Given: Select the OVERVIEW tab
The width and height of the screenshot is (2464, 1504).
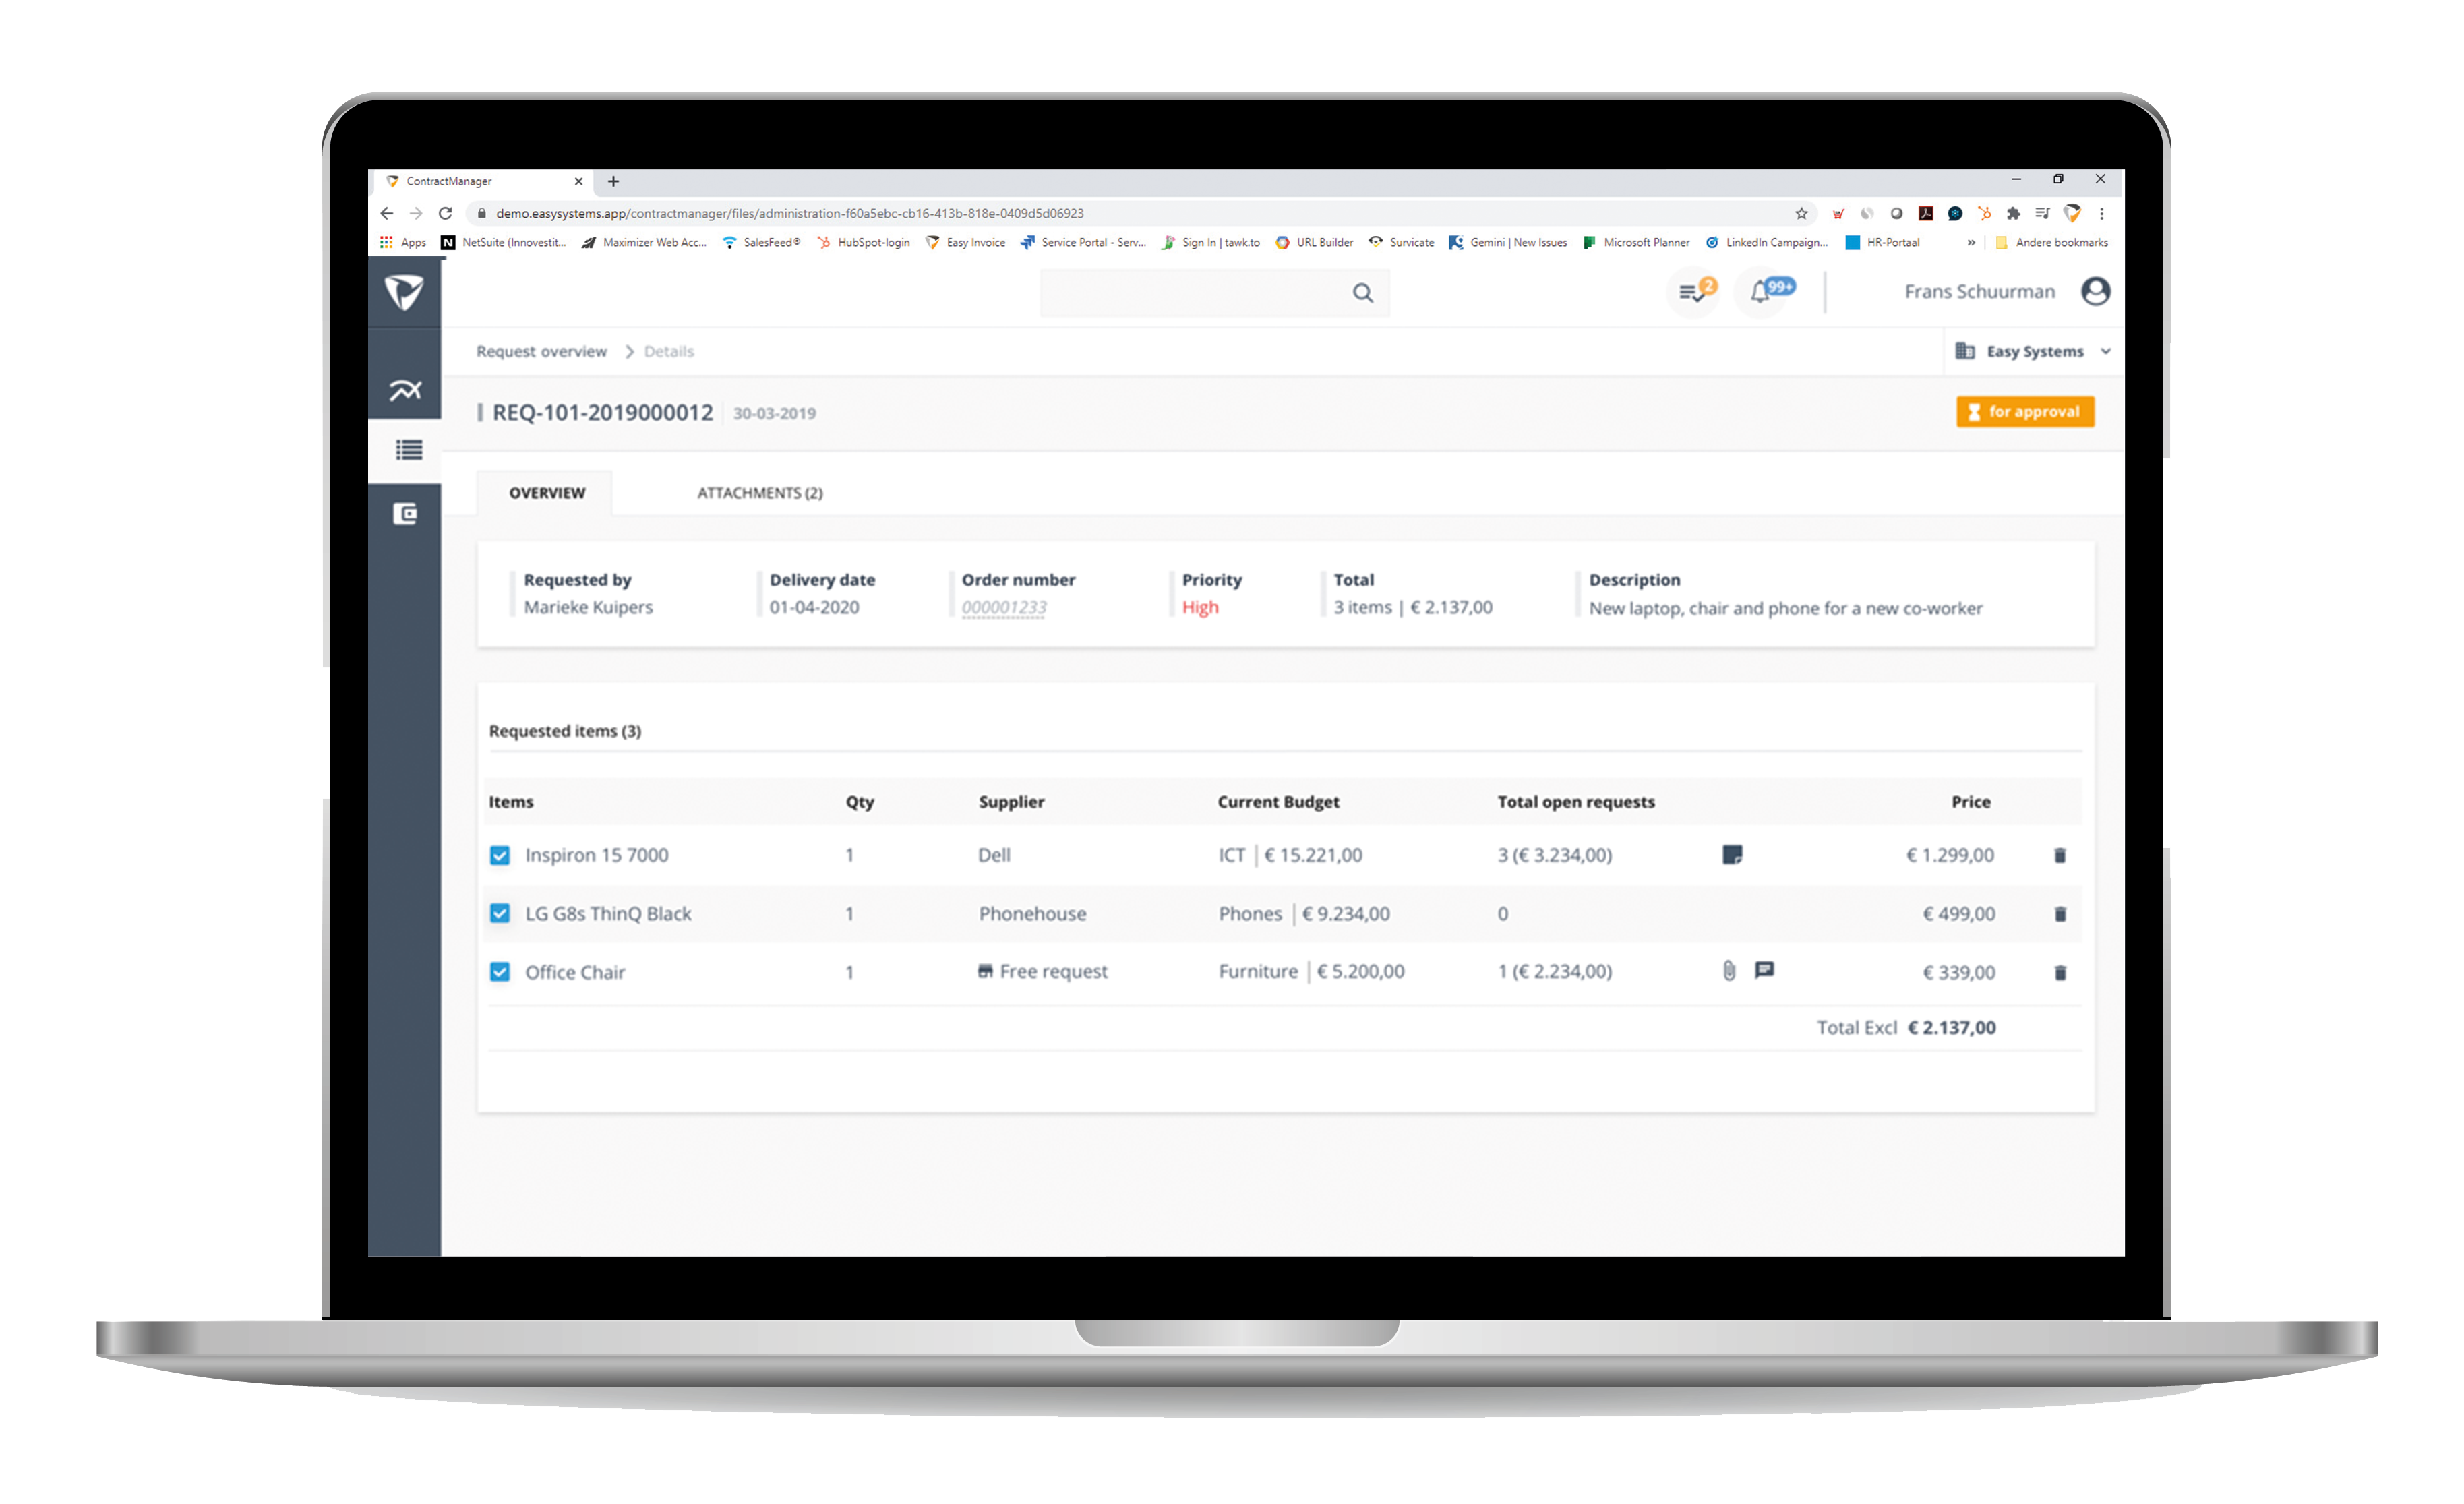Looking at the screenshot, I should (x=545, y=493).
